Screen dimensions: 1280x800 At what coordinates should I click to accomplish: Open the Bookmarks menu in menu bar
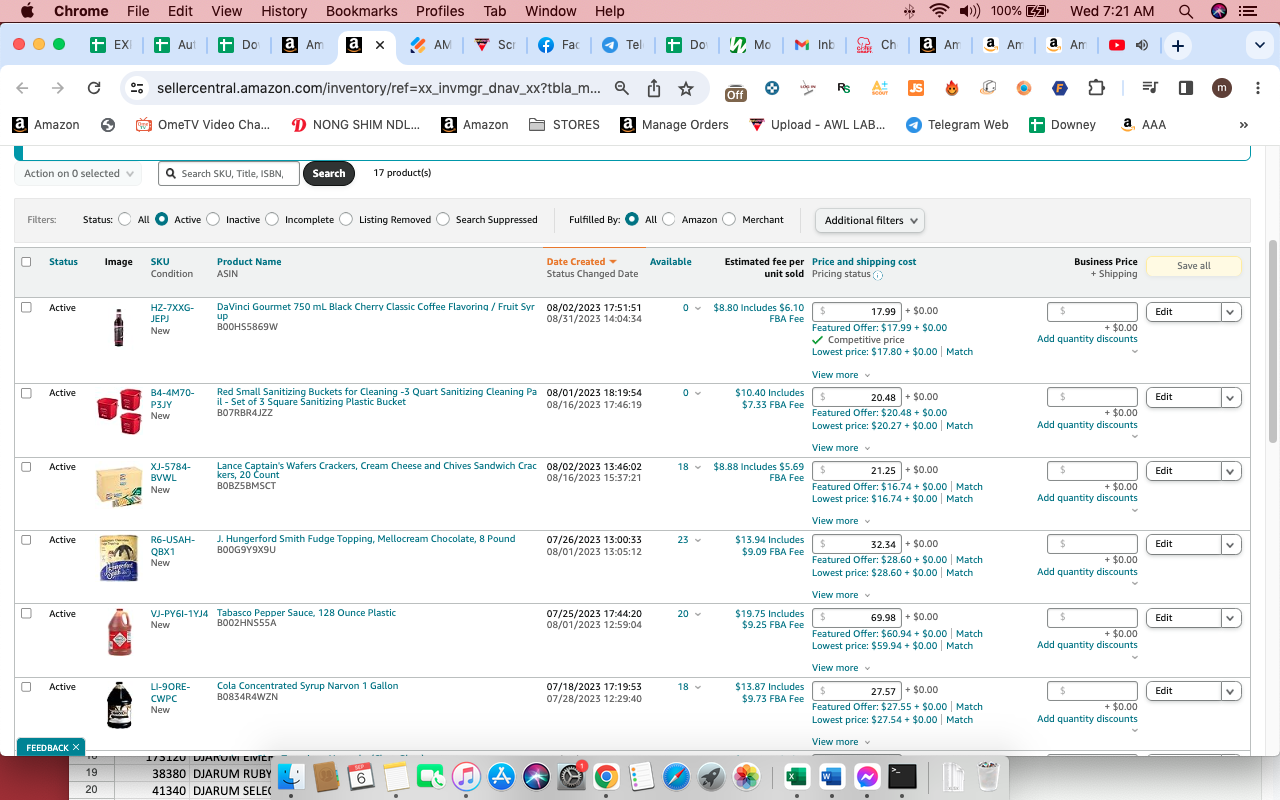pyautogui.click(x=361, y=11)
